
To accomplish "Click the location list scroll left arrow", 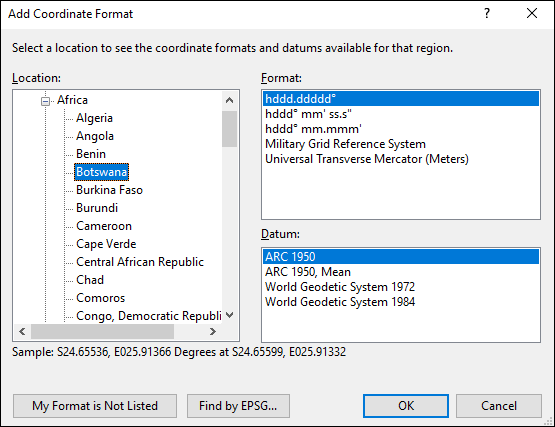I will click(22, 331).
